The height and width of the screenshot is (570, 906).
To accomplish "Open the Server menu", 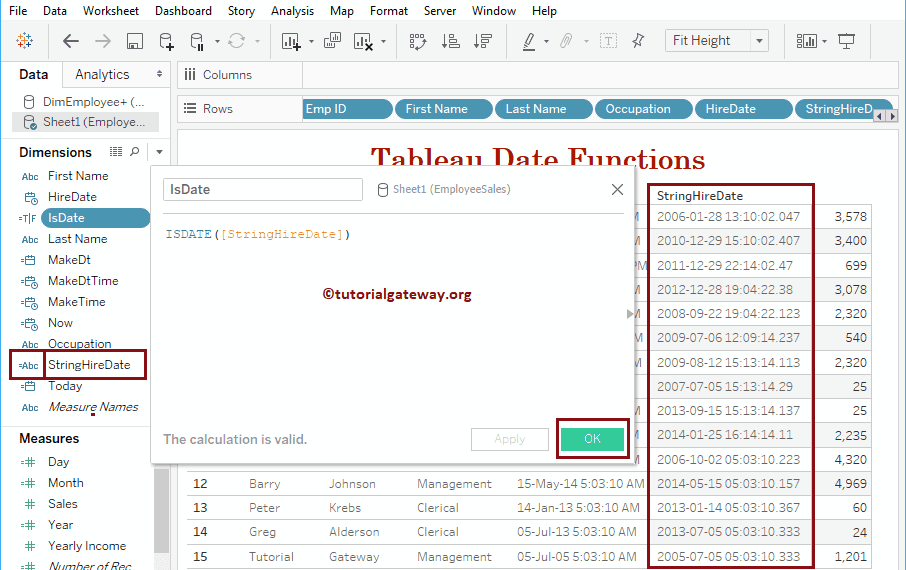I will pyautogui.click(x=440, y=11).
